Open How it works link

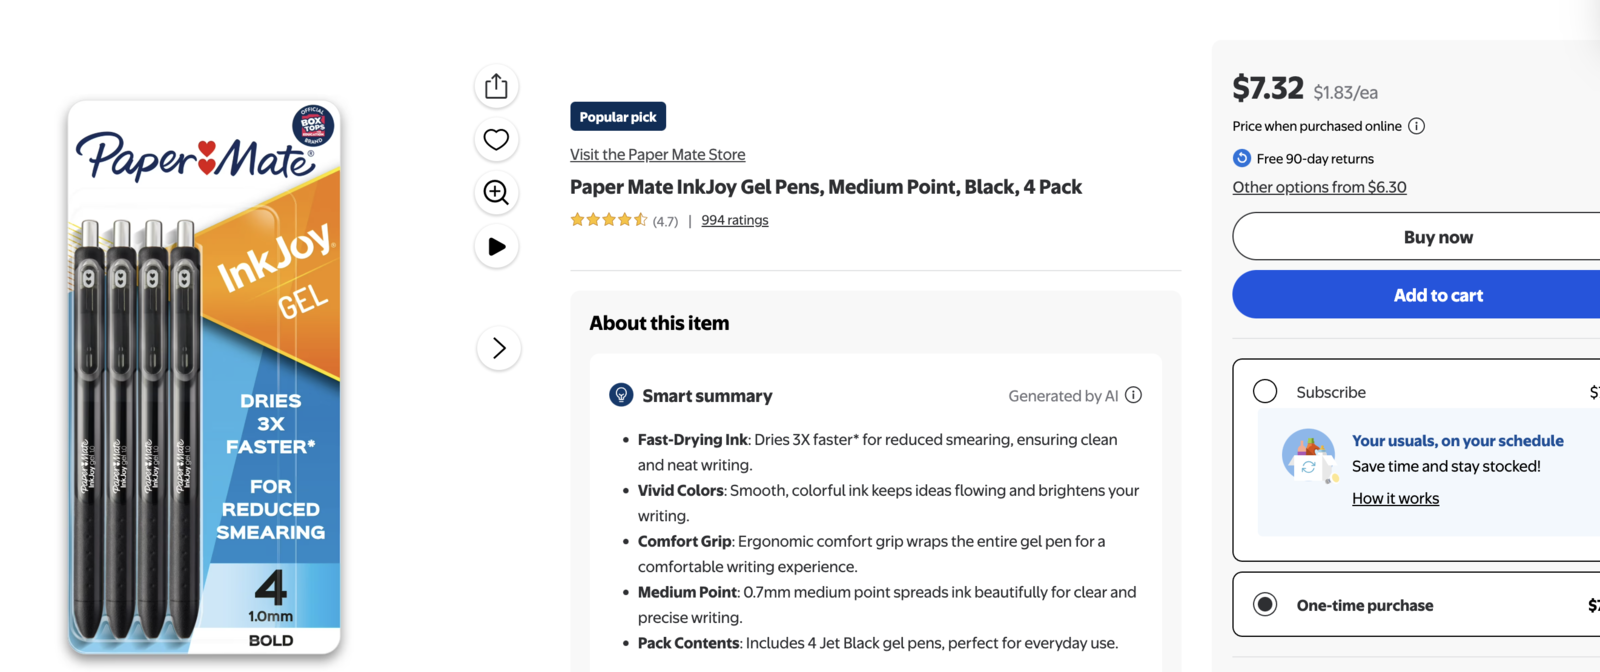pyautogui.click(x=1395, y=498)
